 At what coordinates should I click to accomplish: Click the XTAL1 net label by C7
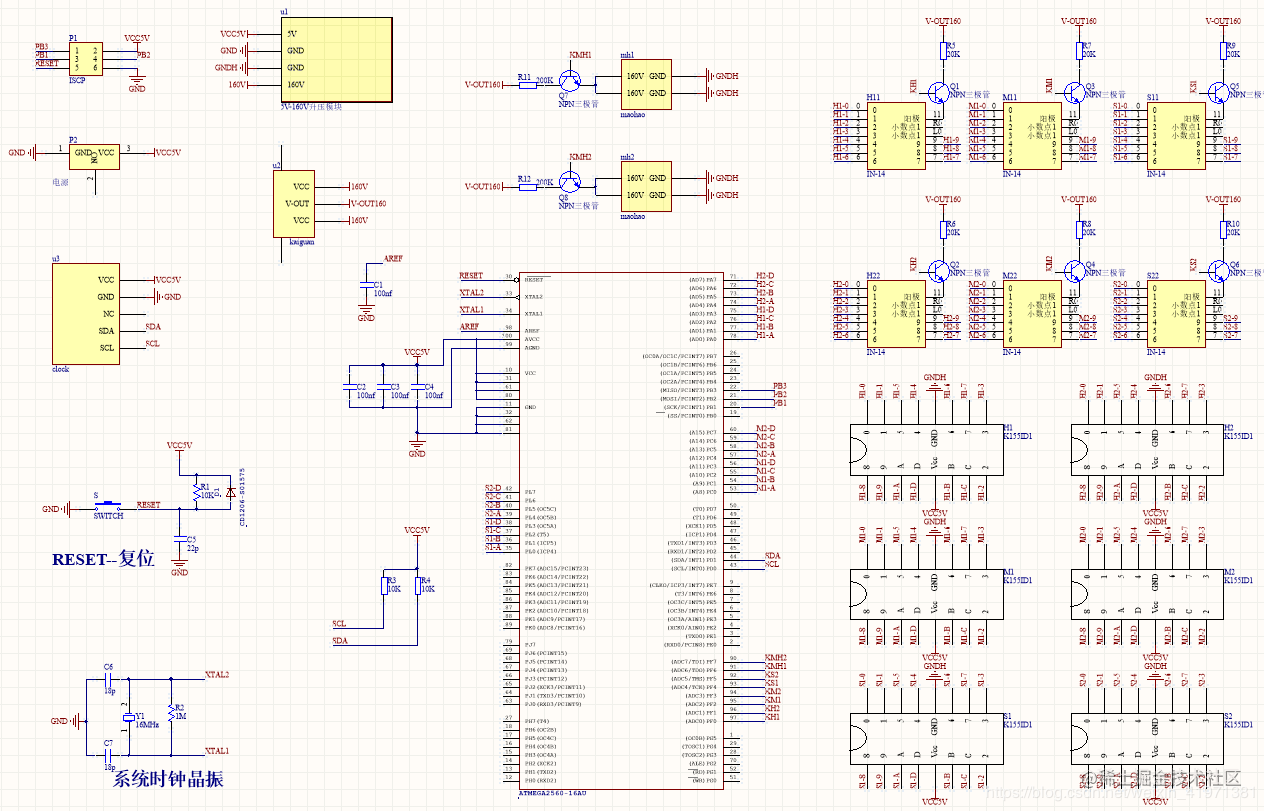pyautogui.click(x=217, y=750)
